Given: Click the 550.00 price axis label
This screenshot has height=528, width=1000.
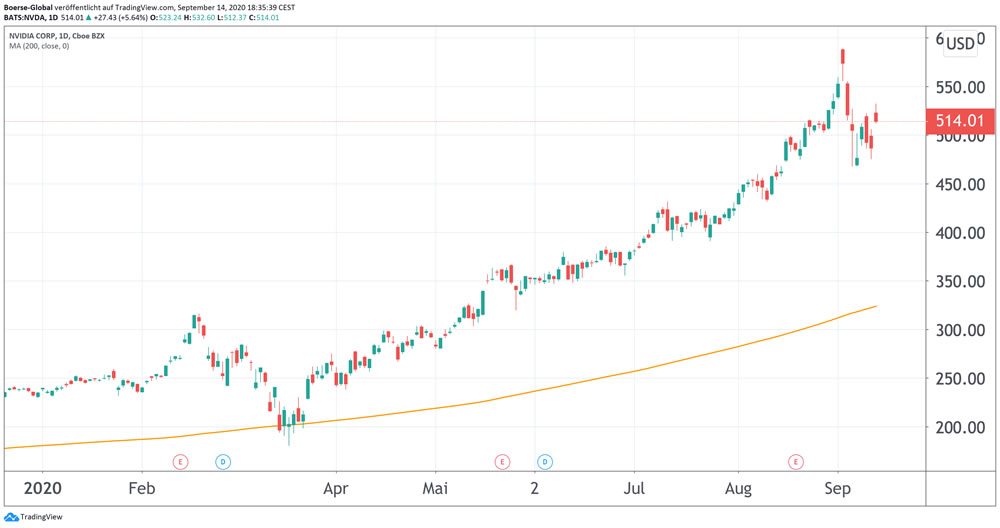Looking at the screenshot, I should [960, 87].
